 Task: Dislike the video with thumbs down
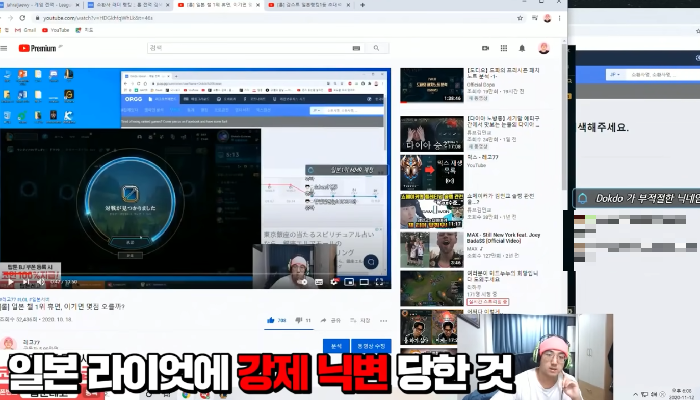click(x=297, y=320)
